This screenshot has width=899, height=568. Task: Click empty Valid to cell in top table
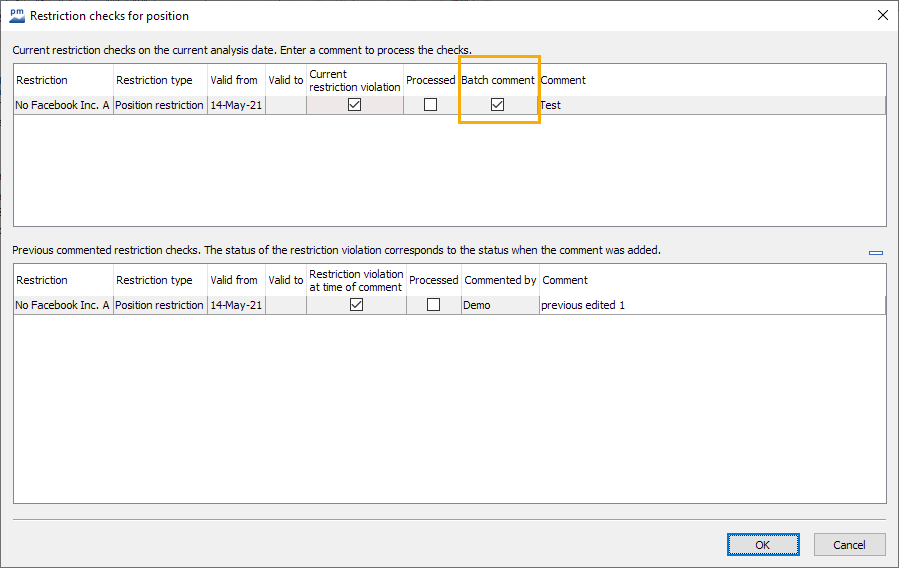pyautogui.click(x=285, y=105)
